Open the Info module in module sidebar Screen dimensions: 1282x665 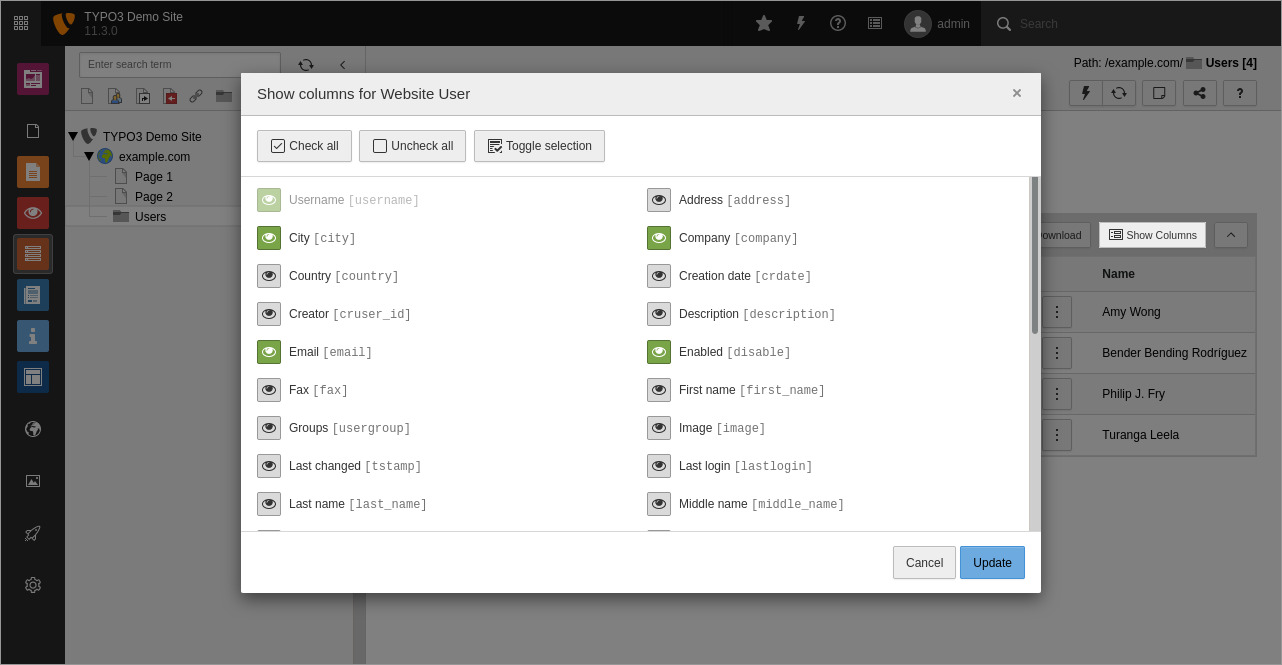33,336
